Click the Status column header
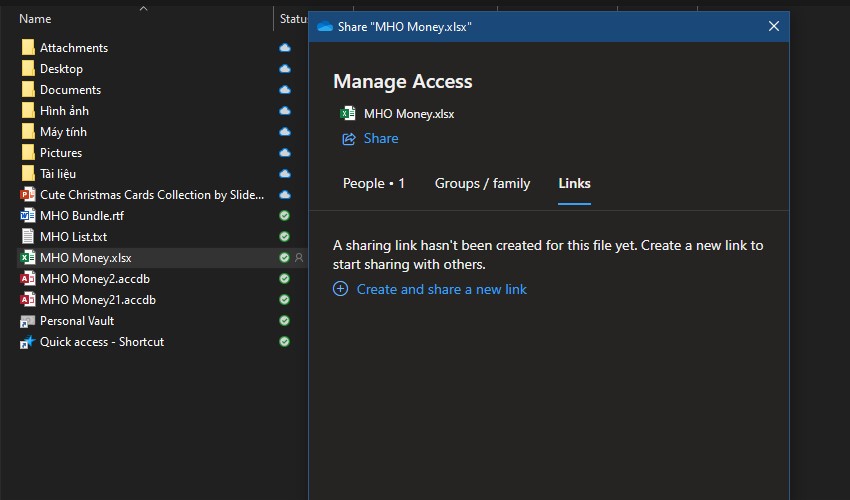 pos(293,19)
